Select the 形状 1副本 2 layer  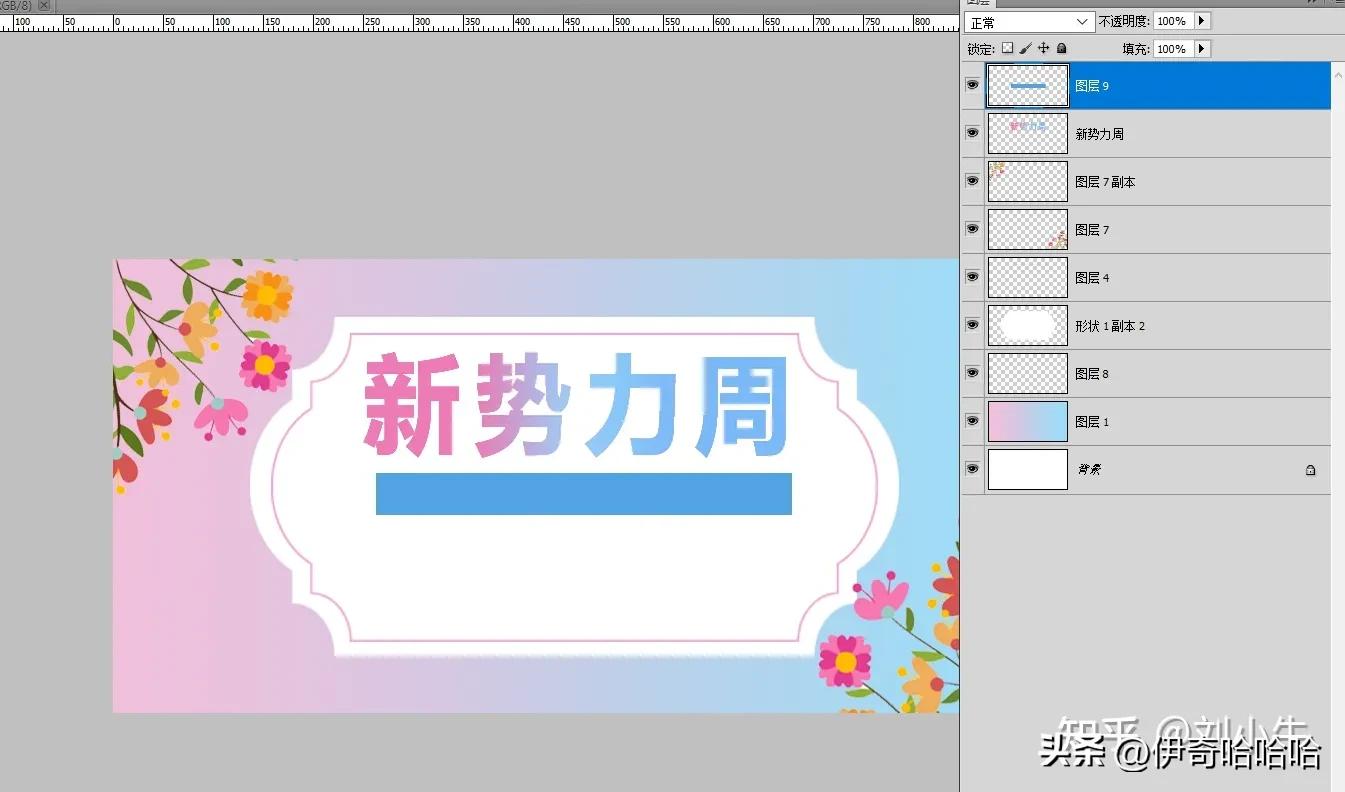(1150, 325)
